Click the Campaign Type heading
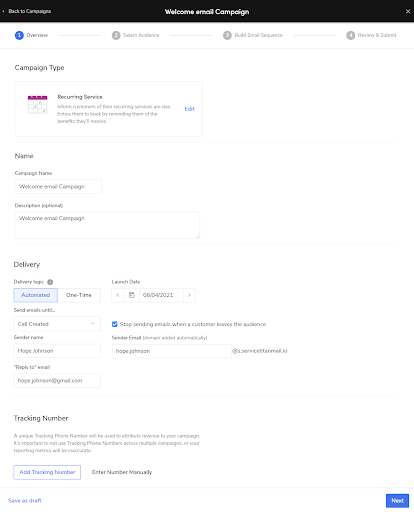The image size is (414, 512). (x=39, y=68)
